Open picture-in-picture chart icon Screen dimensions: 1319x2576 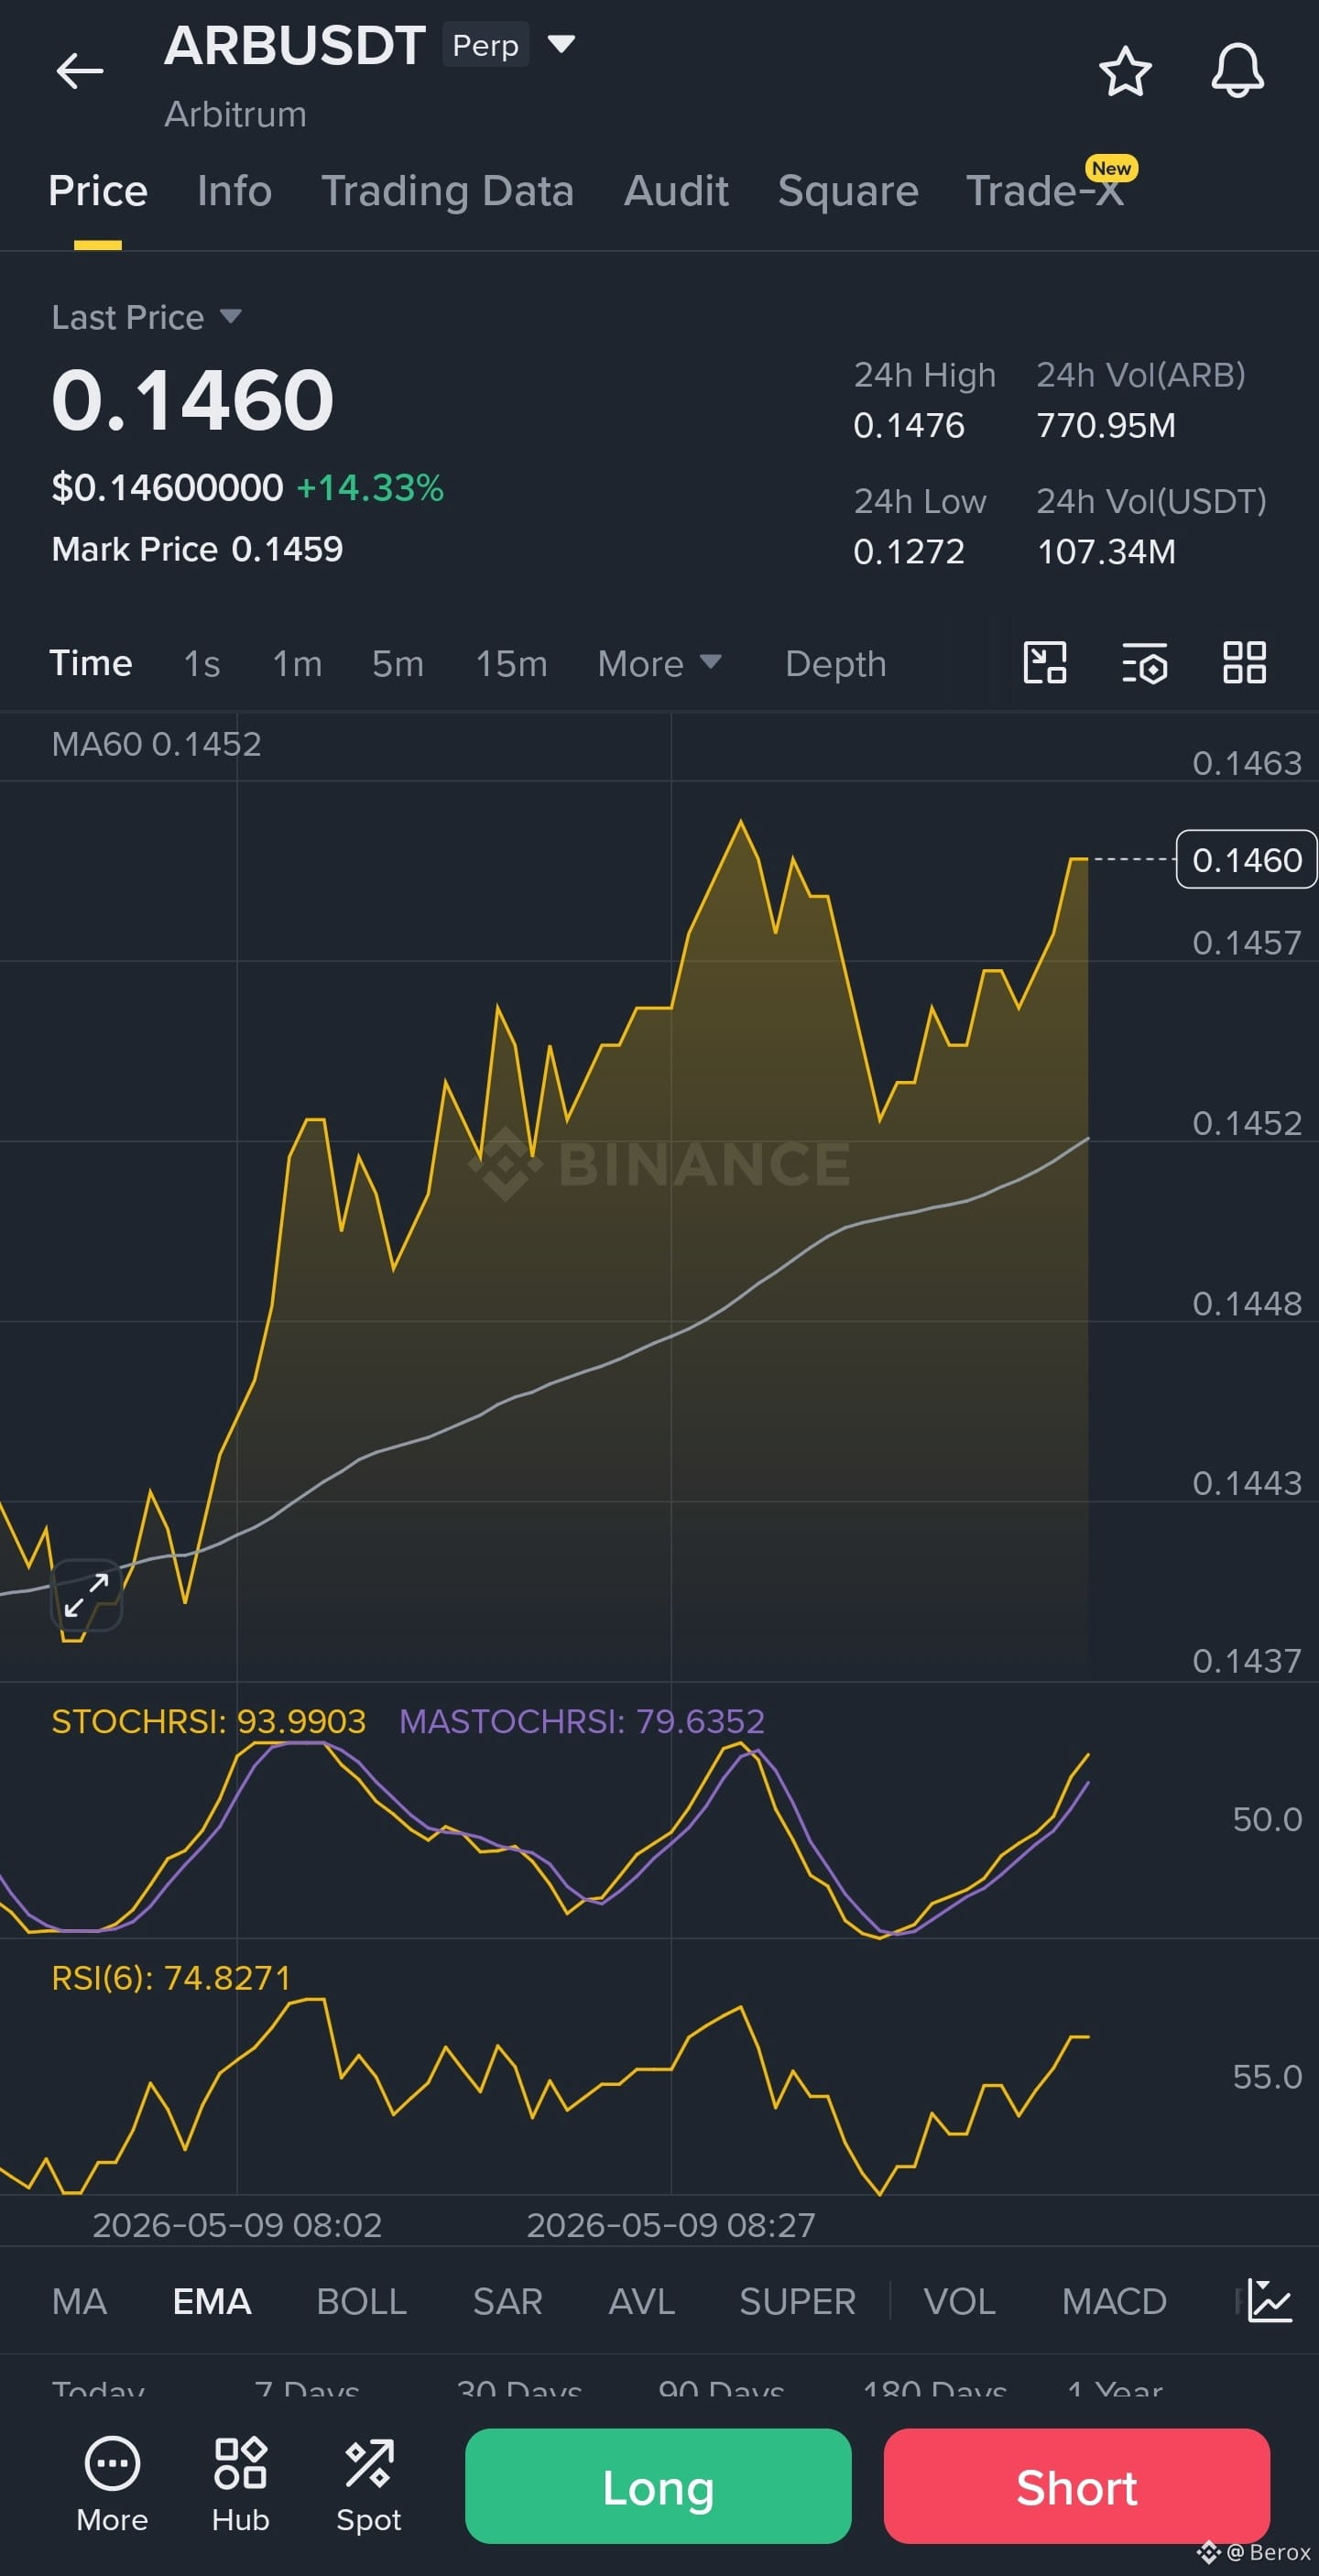click(x=1044, y=662)
